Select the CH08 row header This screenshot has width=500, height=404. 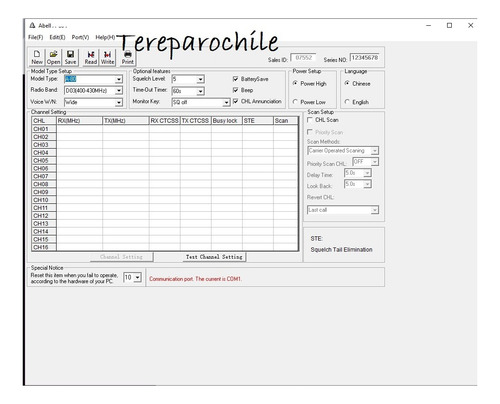(x=44, y=184)
